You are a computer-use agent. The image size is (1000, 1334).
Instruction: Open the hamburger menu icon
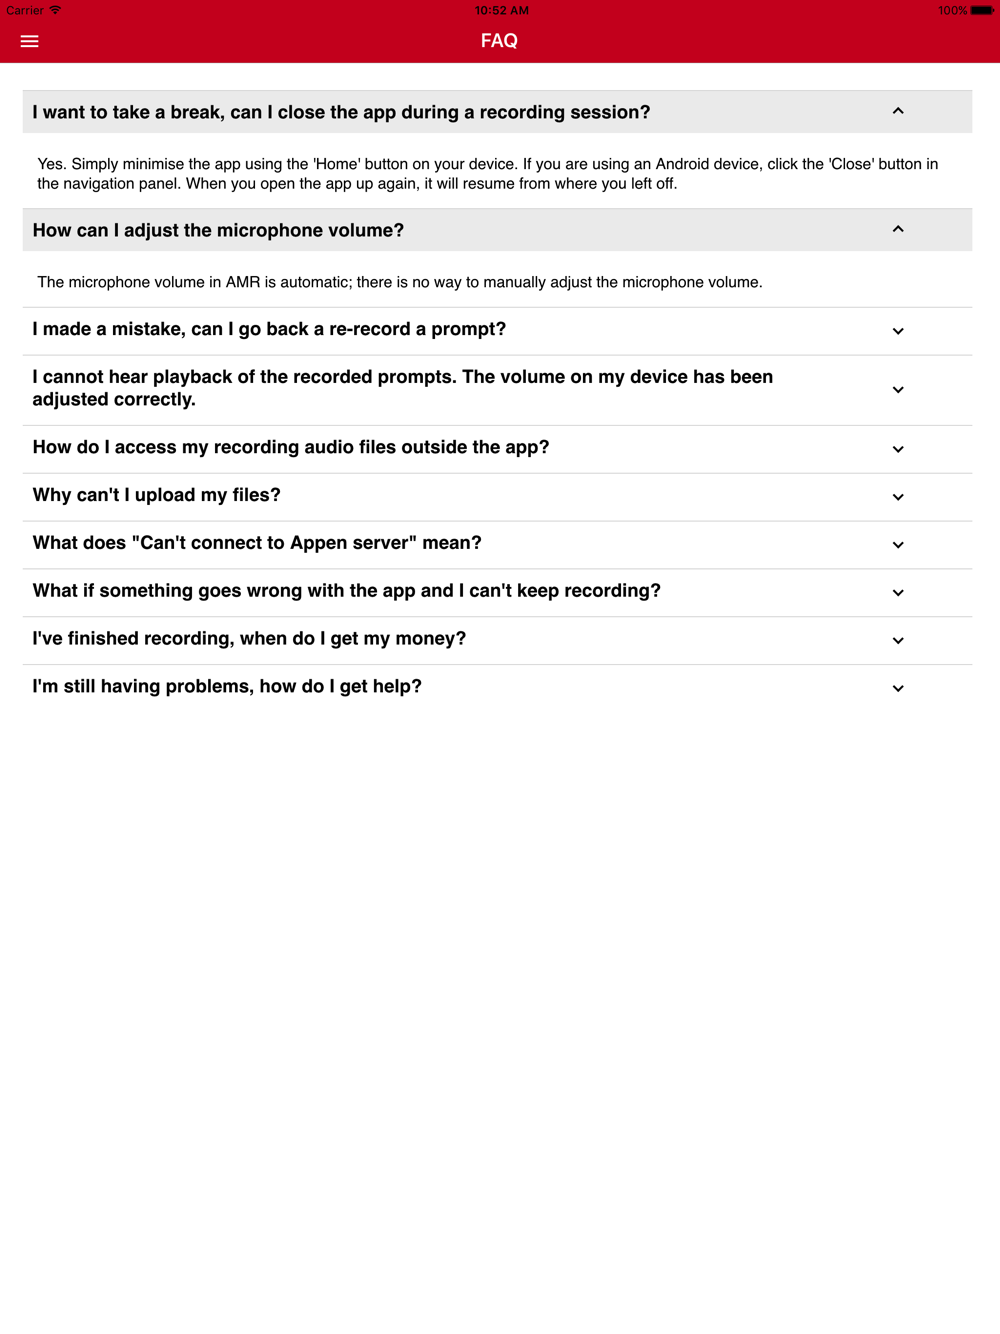[29, 41]
